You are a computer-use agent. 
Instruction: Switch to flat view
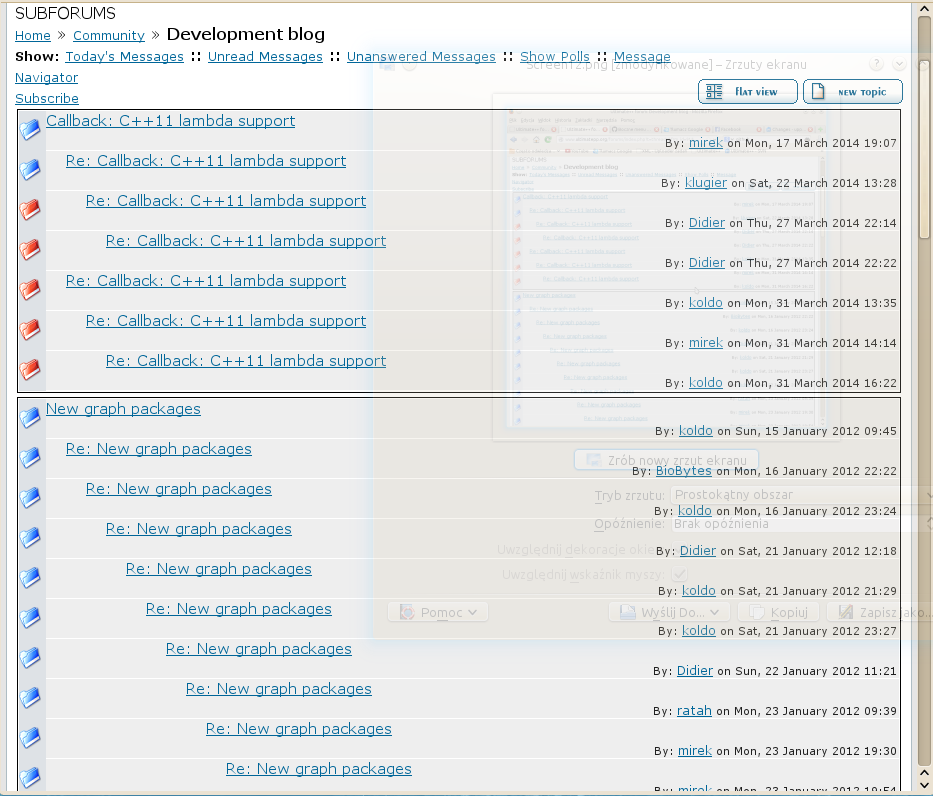747,92
